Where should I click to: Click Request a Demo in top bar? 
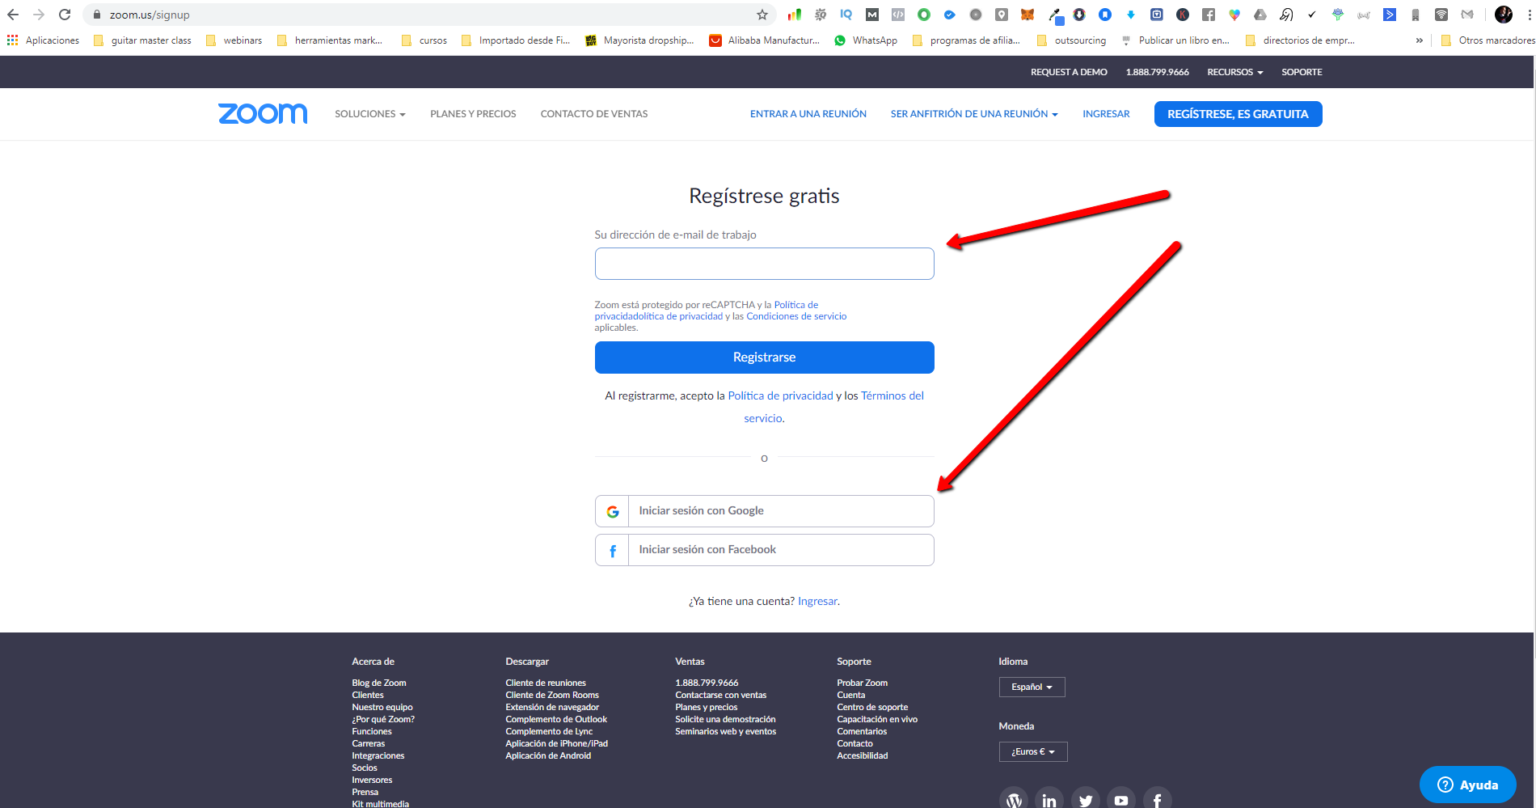click(x=1069, y=72)
